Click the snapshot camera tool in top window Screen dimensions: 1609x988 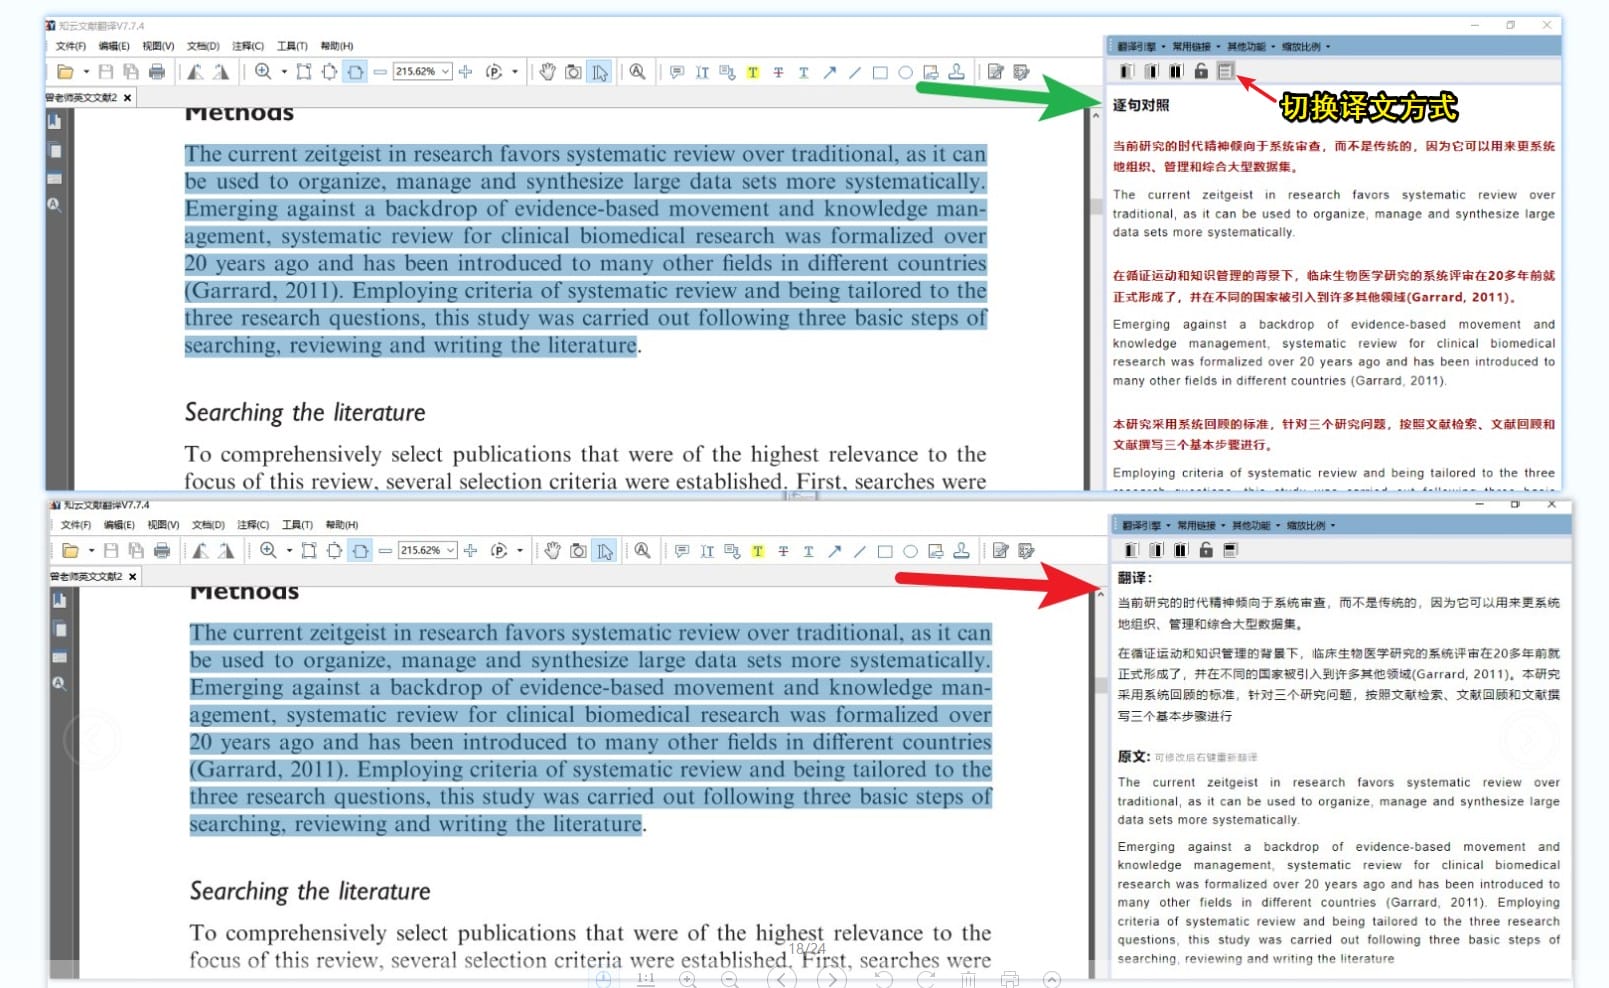[573, 72]
